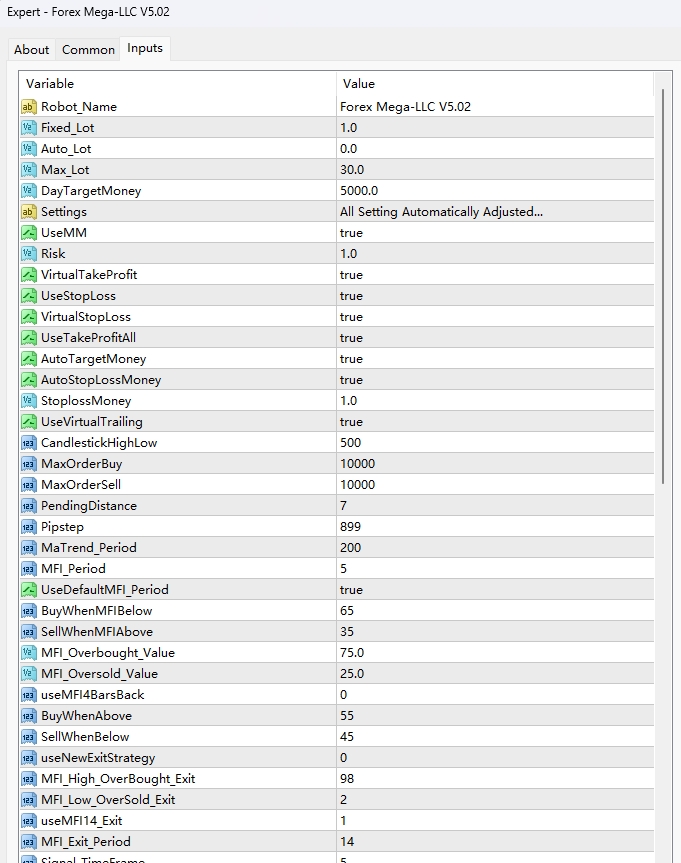Click the boolean icon beside UseMM
Image resolution: width=681 pixels, height=863 pixels.
point(29,233)
